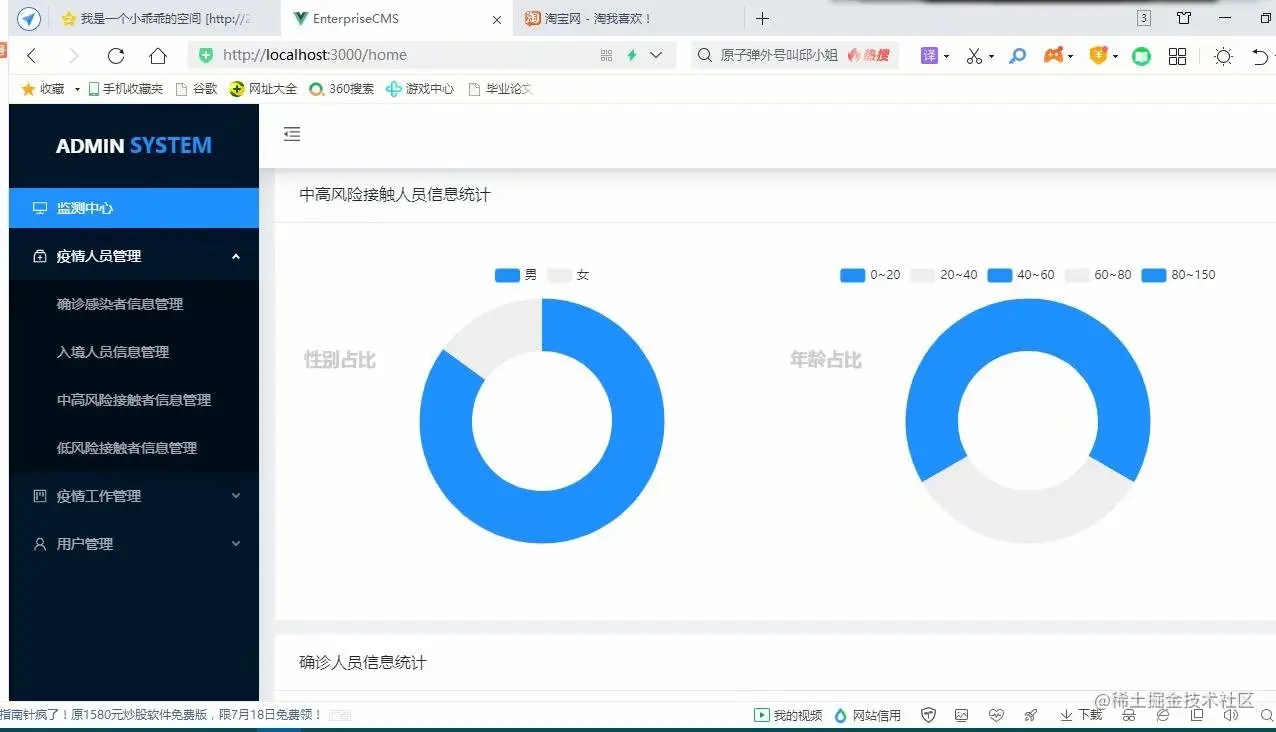Click the lightning speed mode icon
This screenshot has height=732, width=1276.
[x=632, y=56]
